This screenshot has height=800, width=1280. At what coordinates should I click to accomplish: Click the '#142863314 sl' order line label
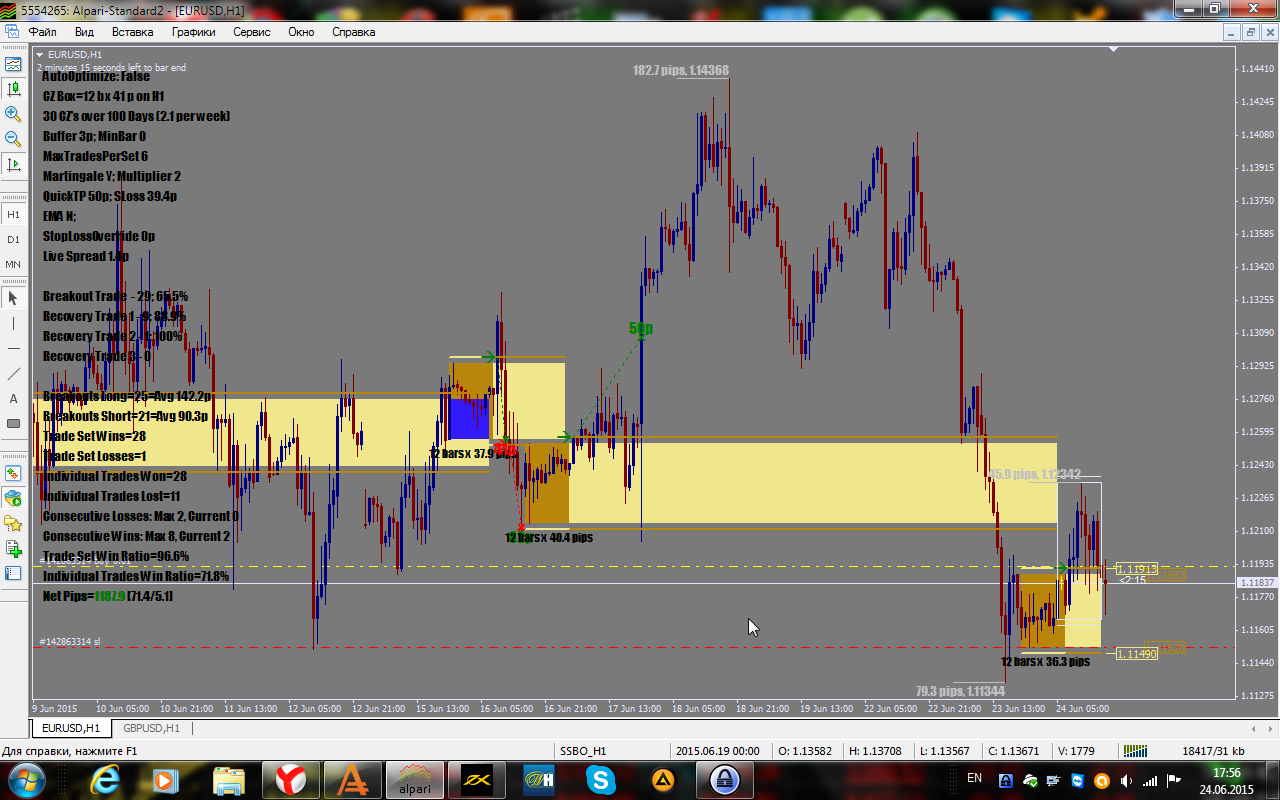click(69, 641)
